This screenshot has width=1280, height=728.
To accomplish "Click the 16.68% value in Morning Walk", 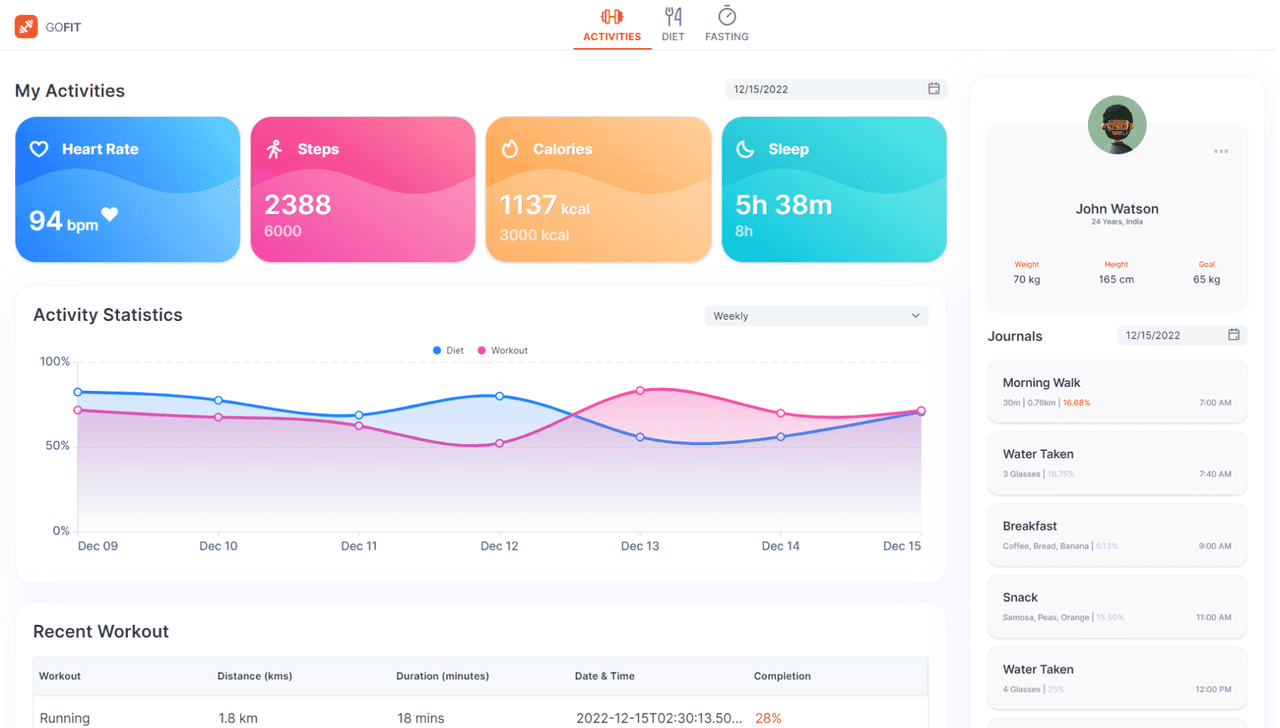I will [x=1077, y=403].
